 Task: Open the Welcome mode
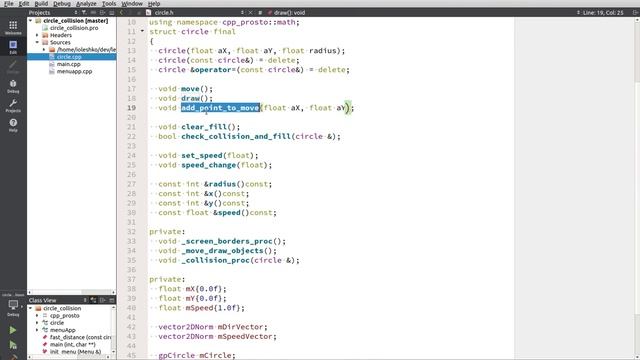click(13, 27)
